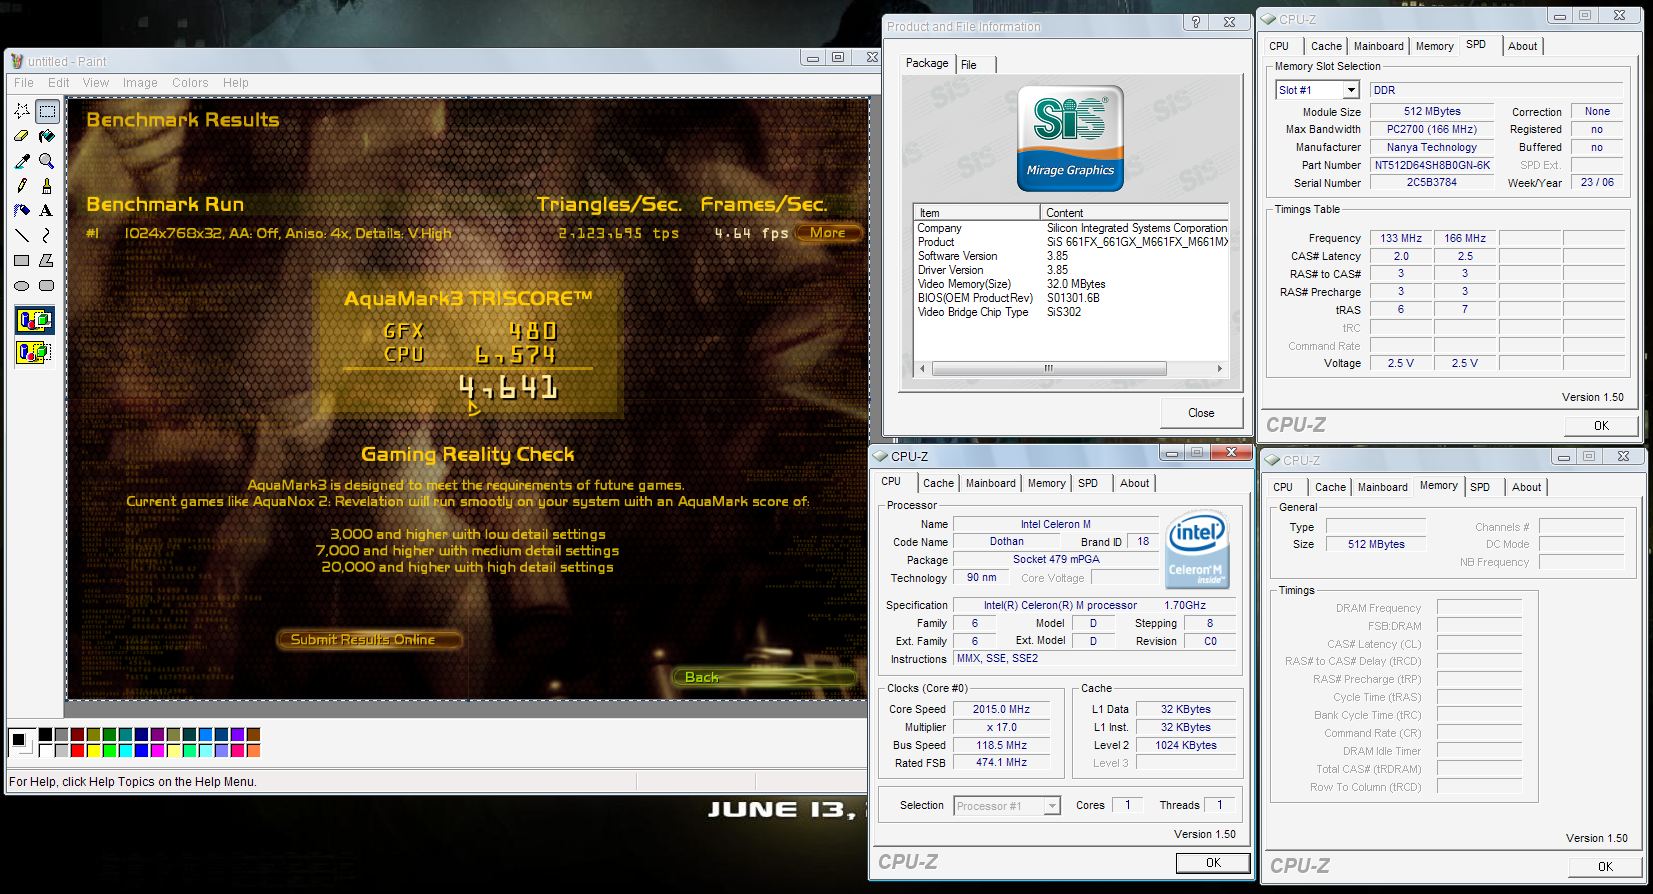The image size is (1653, 894).
Task: Enable the transparent selection option in Paint
Action: (x=34, y=352)
